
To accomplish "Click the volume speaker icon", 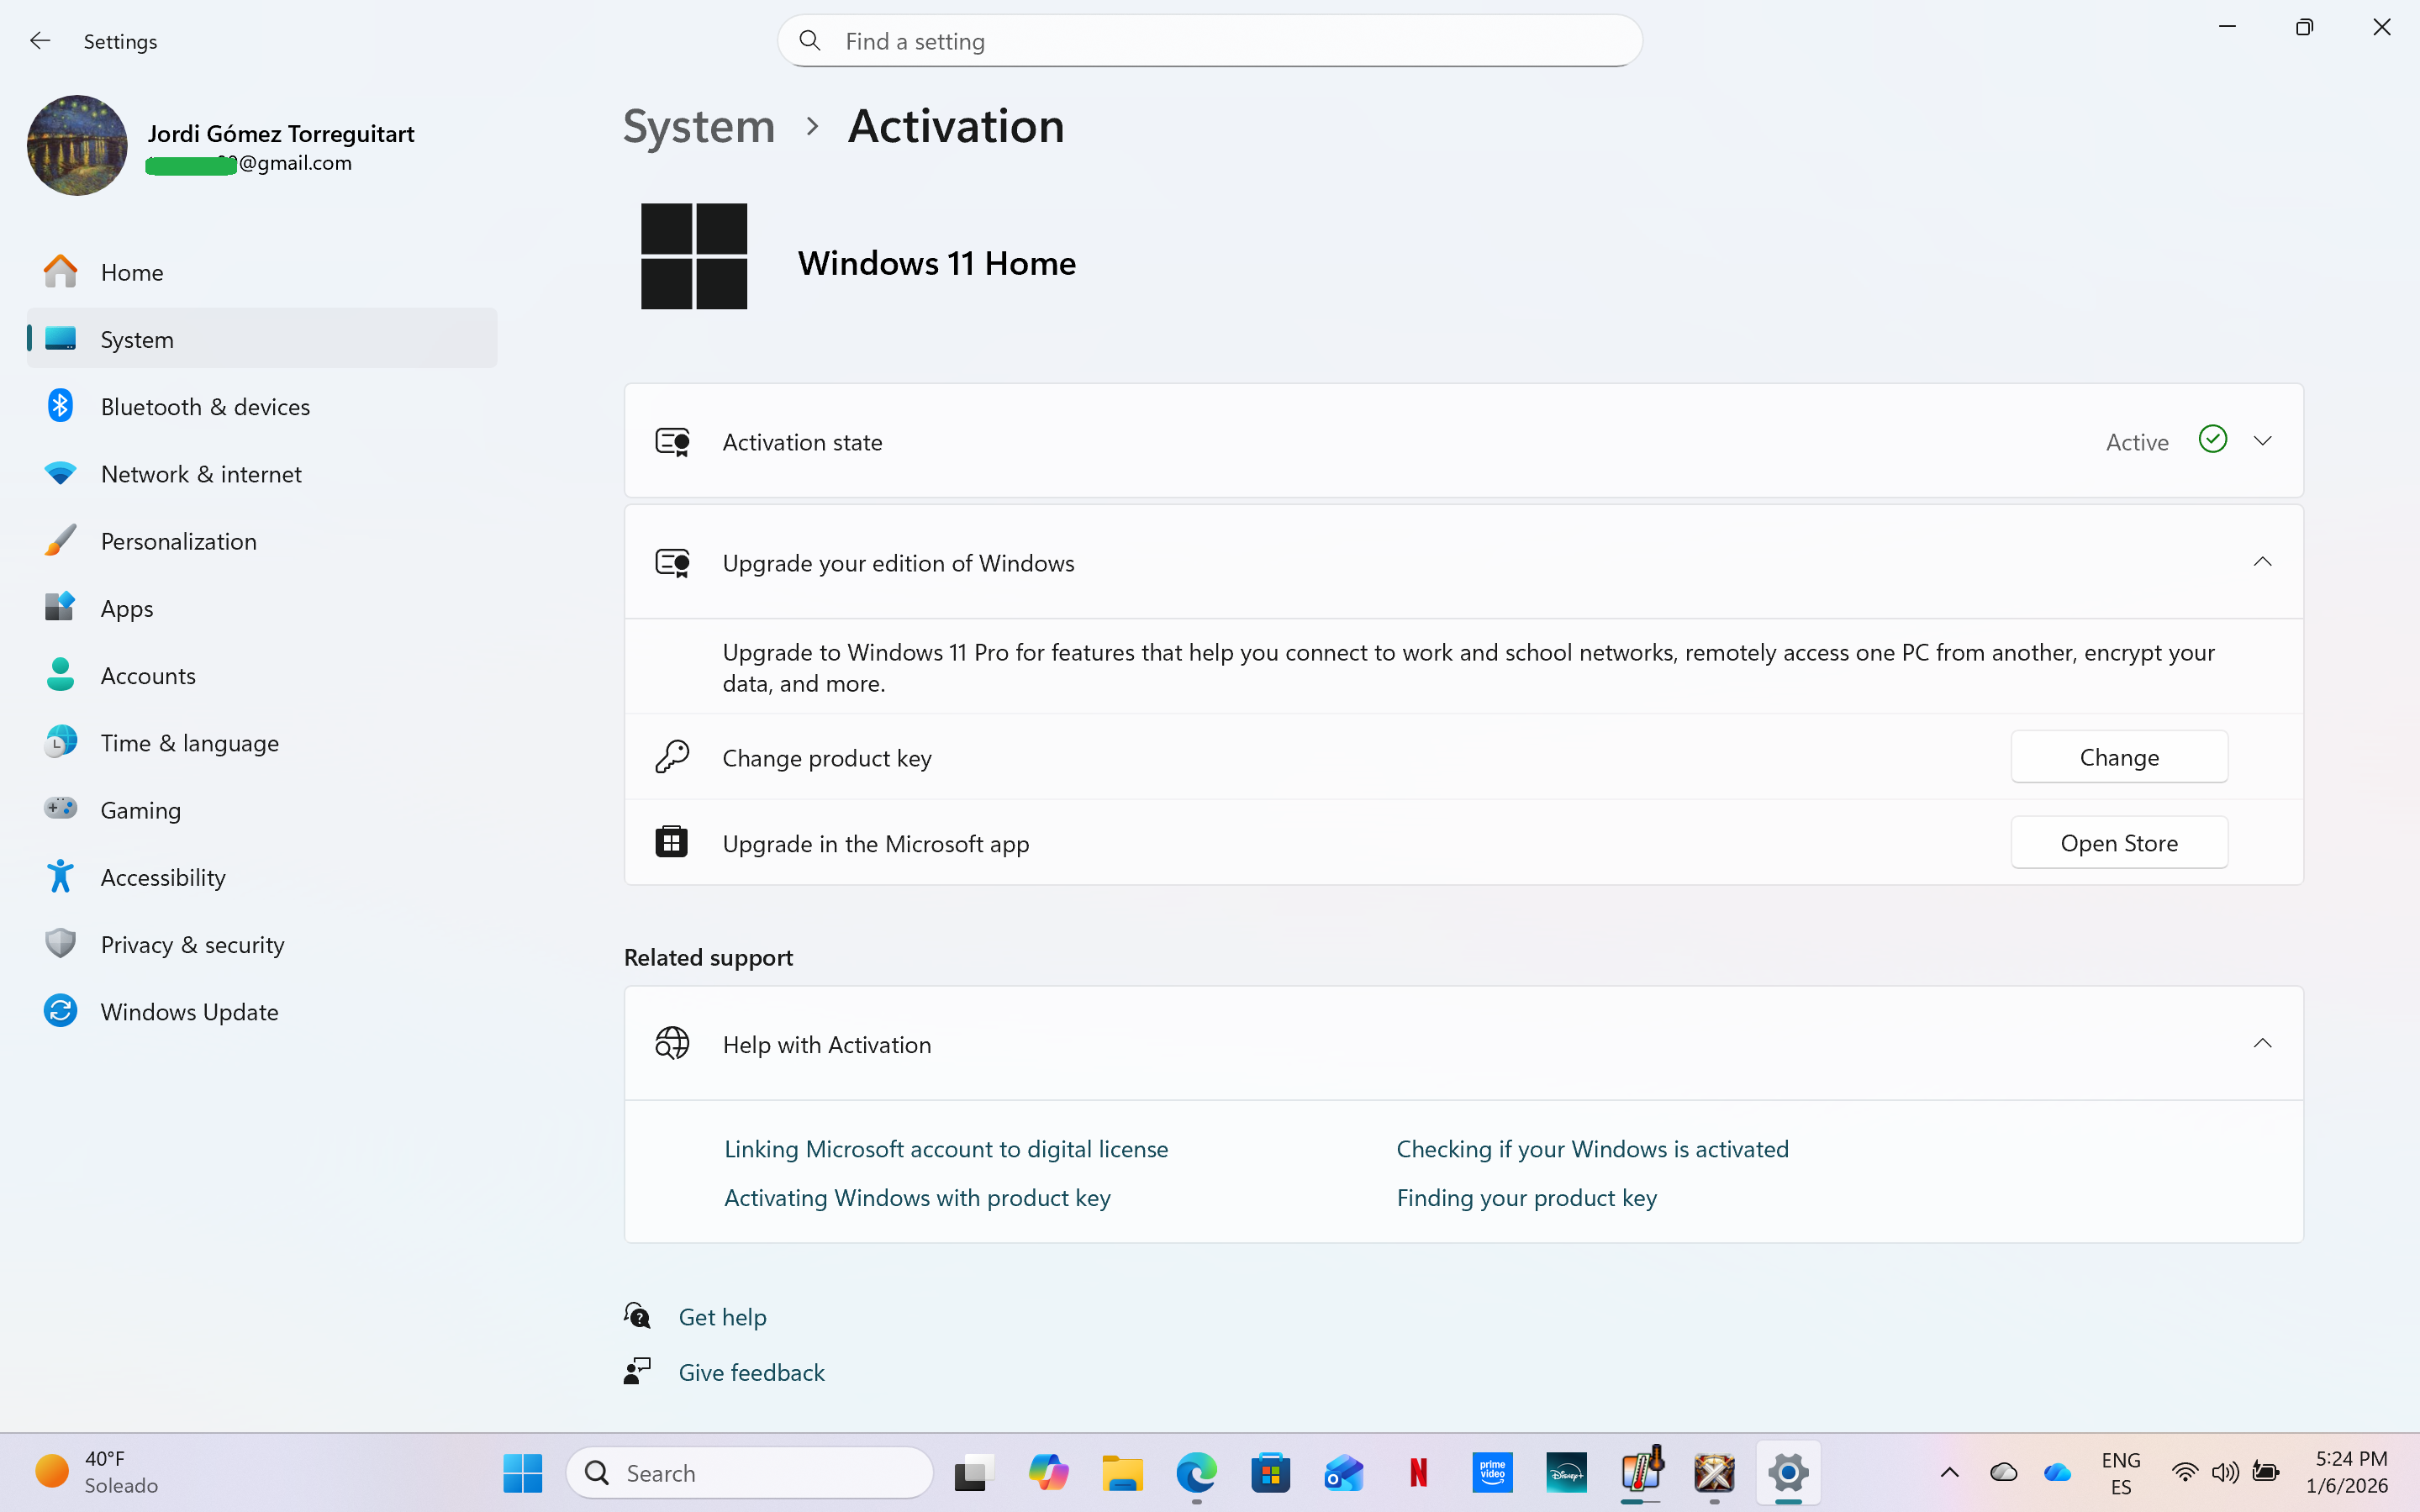I will coord(2225,1472).
